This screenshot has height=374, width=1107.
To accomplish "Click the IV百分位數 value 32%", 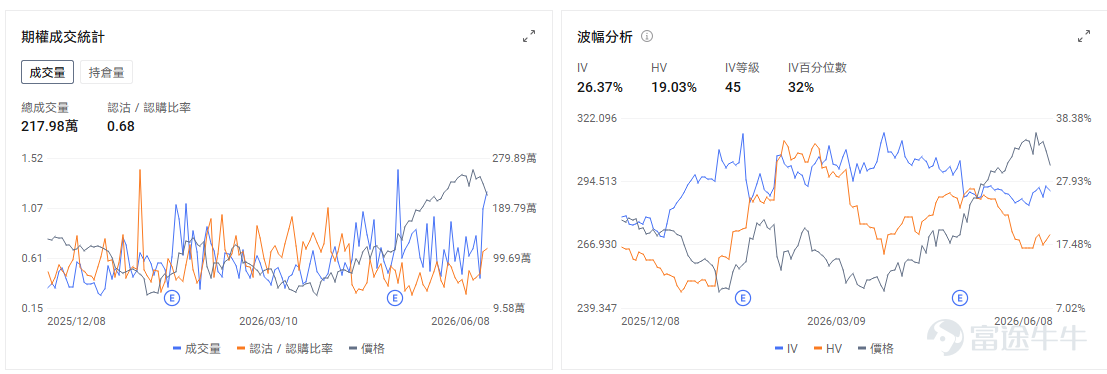I will (x=801, y=88).
